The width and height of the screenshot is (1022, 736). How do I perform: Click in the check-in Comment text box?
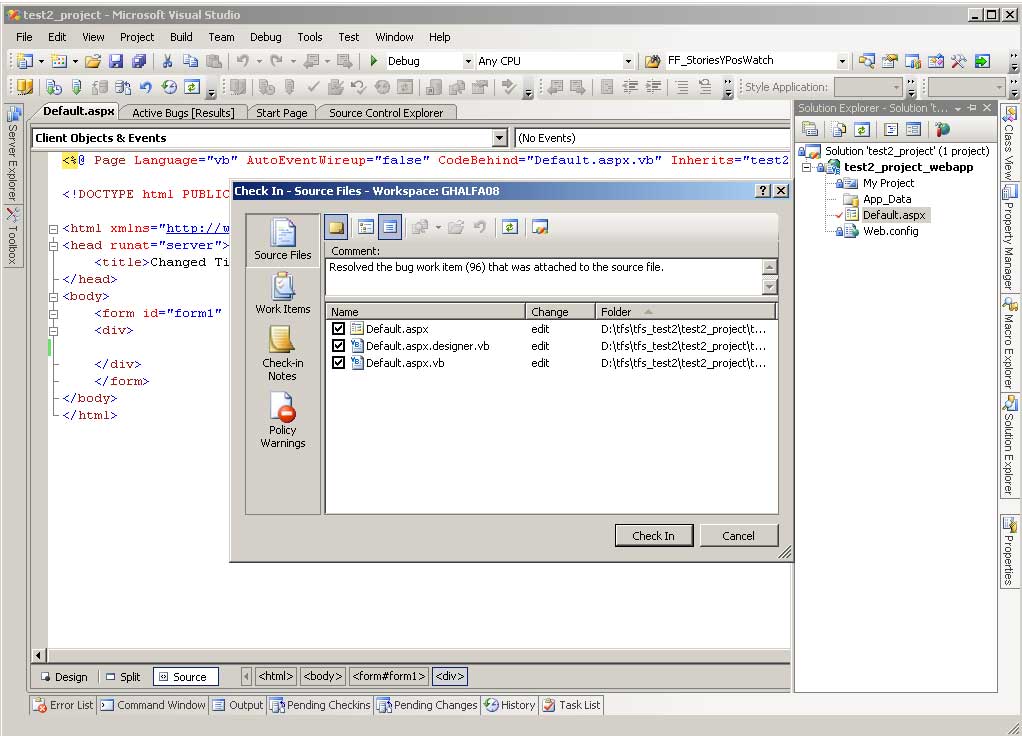(x=542, y=276)
